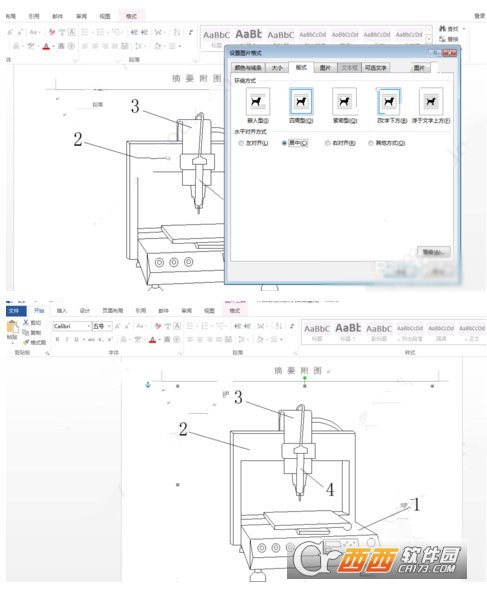Select the 浮于文字上方 wrapping style icon

(431, 101)
